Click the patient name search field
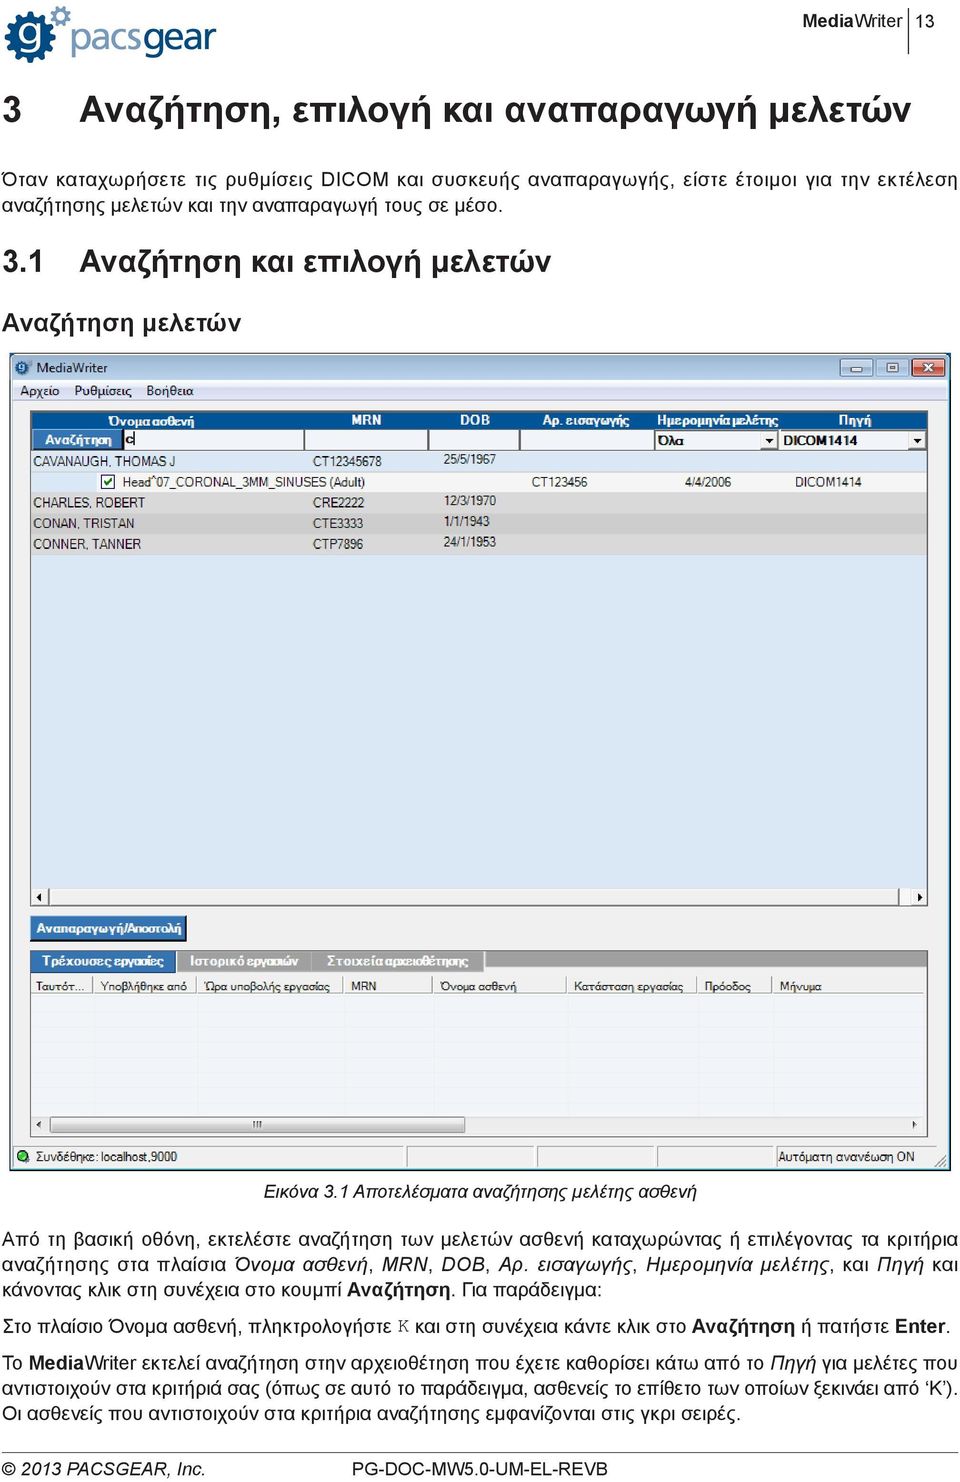The height and width of the screenshot is (1482, 960). pyautogui.click(x=213, y=440)
